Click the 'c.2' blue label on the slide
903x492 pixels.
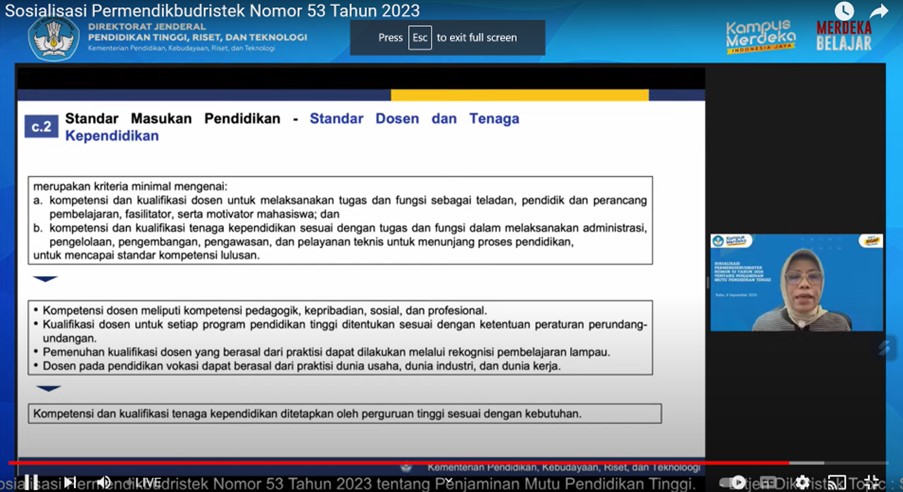(x=41, y=127)
